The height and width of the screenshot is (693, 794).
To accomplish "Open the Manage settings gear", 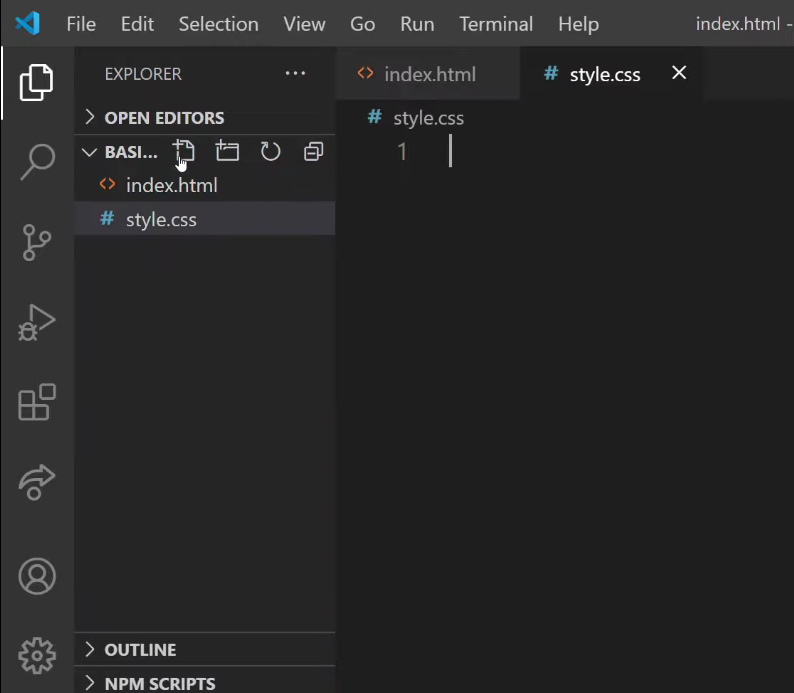I will [x=37, y=655].
